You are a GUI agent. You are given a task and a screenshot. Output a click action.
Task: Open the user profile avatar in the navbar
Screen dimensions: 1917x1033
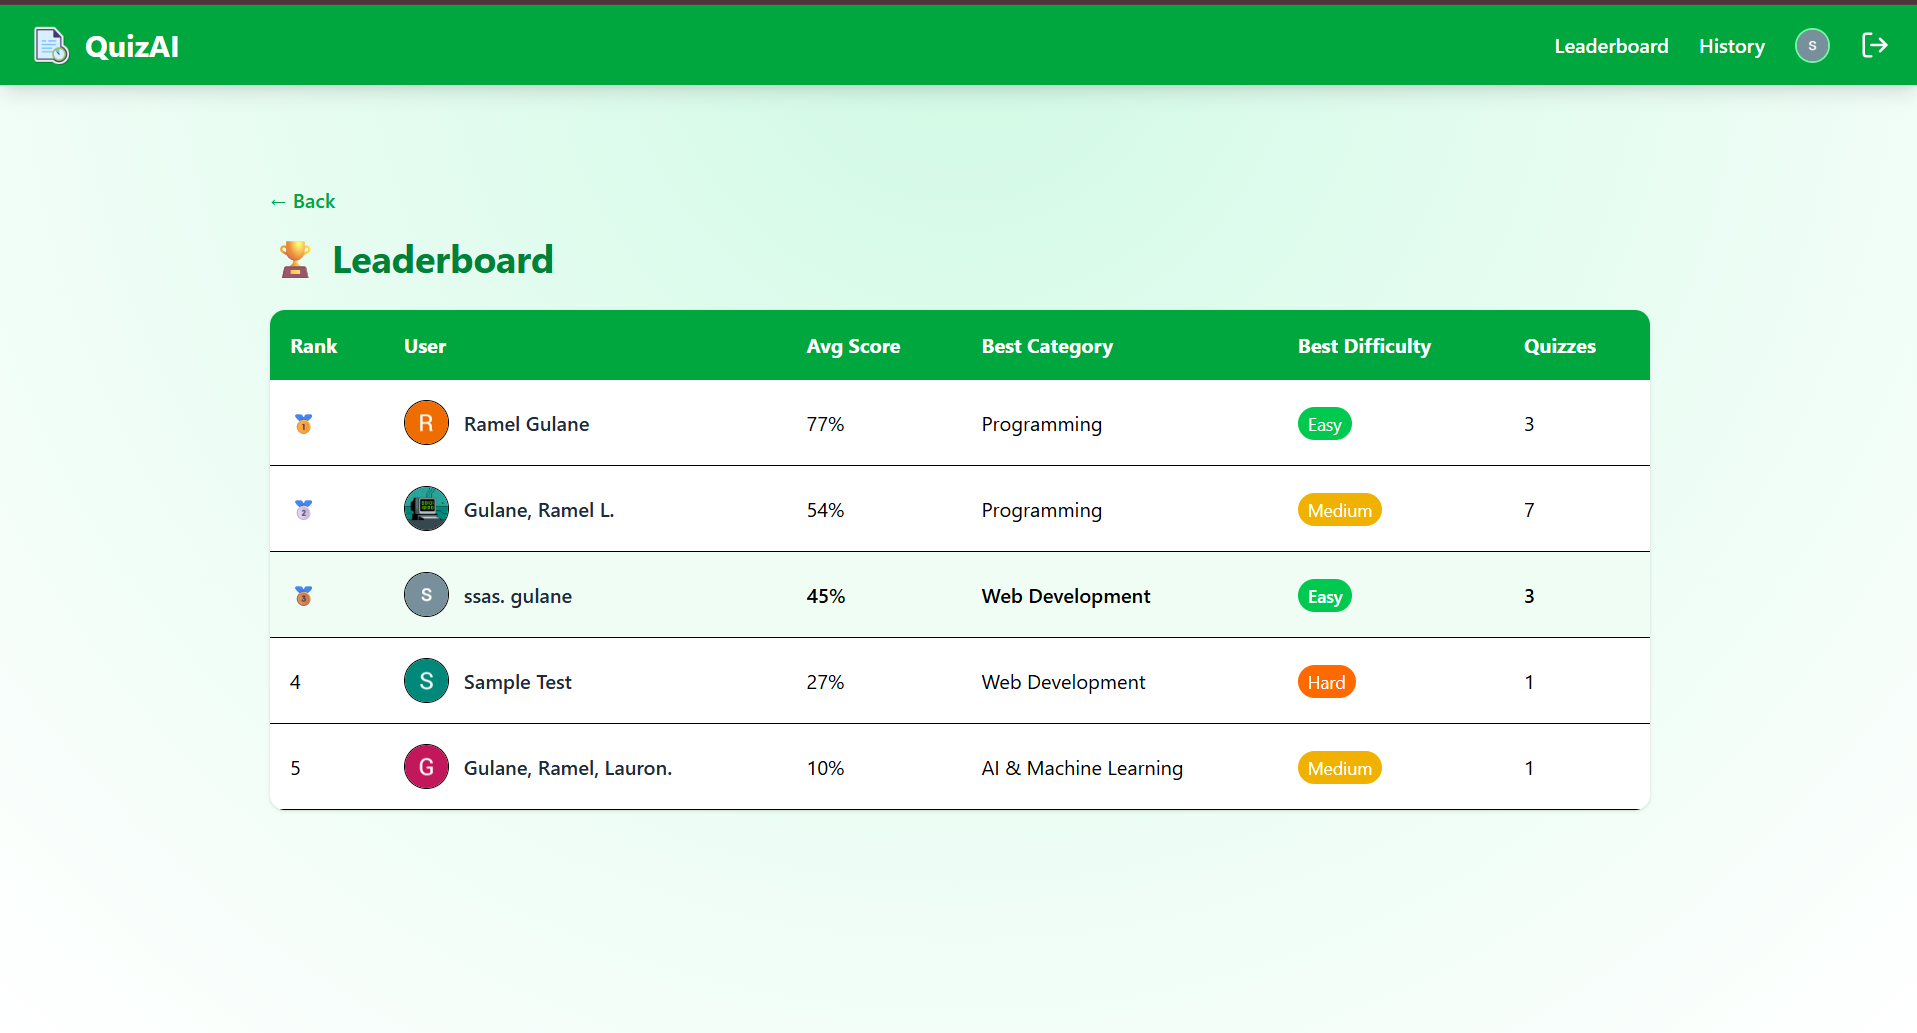(x=1811, y=46)
